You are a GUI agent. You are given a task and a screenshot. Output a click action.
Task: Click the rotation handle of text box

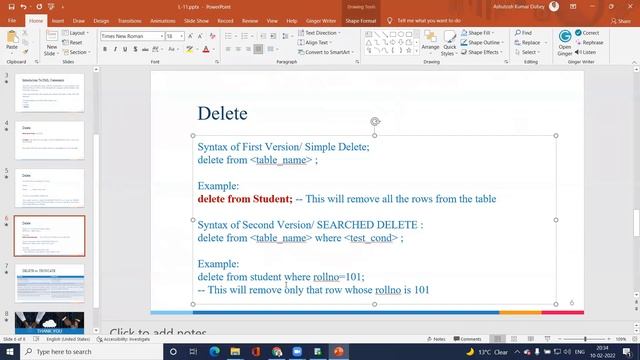point(375,121)
